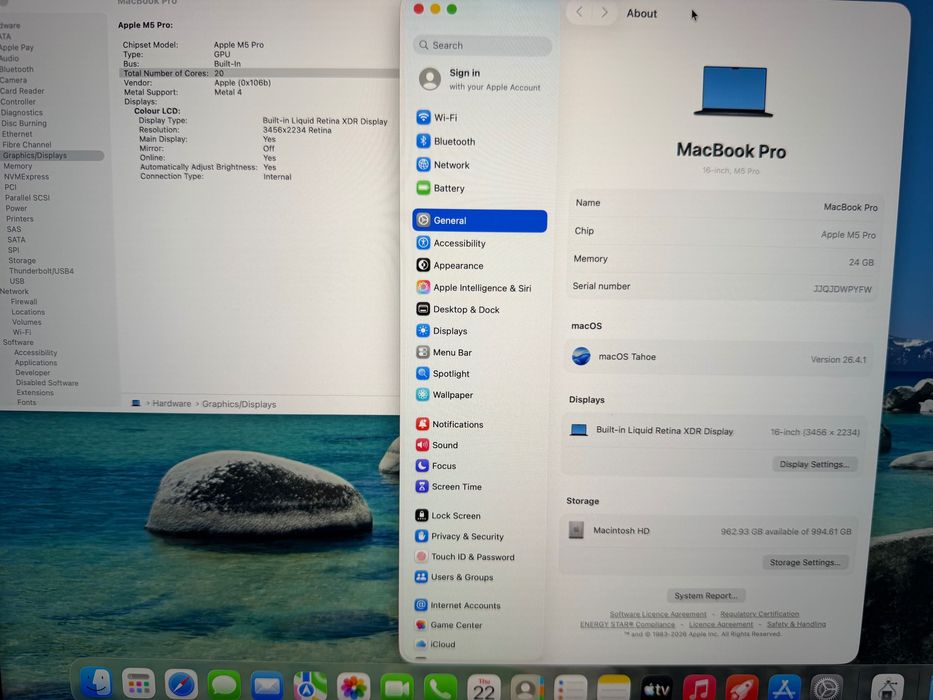This screenshot has height=700, width=933.
Task: Sign in with your Apple Account
Action: [x=480, y=79]
